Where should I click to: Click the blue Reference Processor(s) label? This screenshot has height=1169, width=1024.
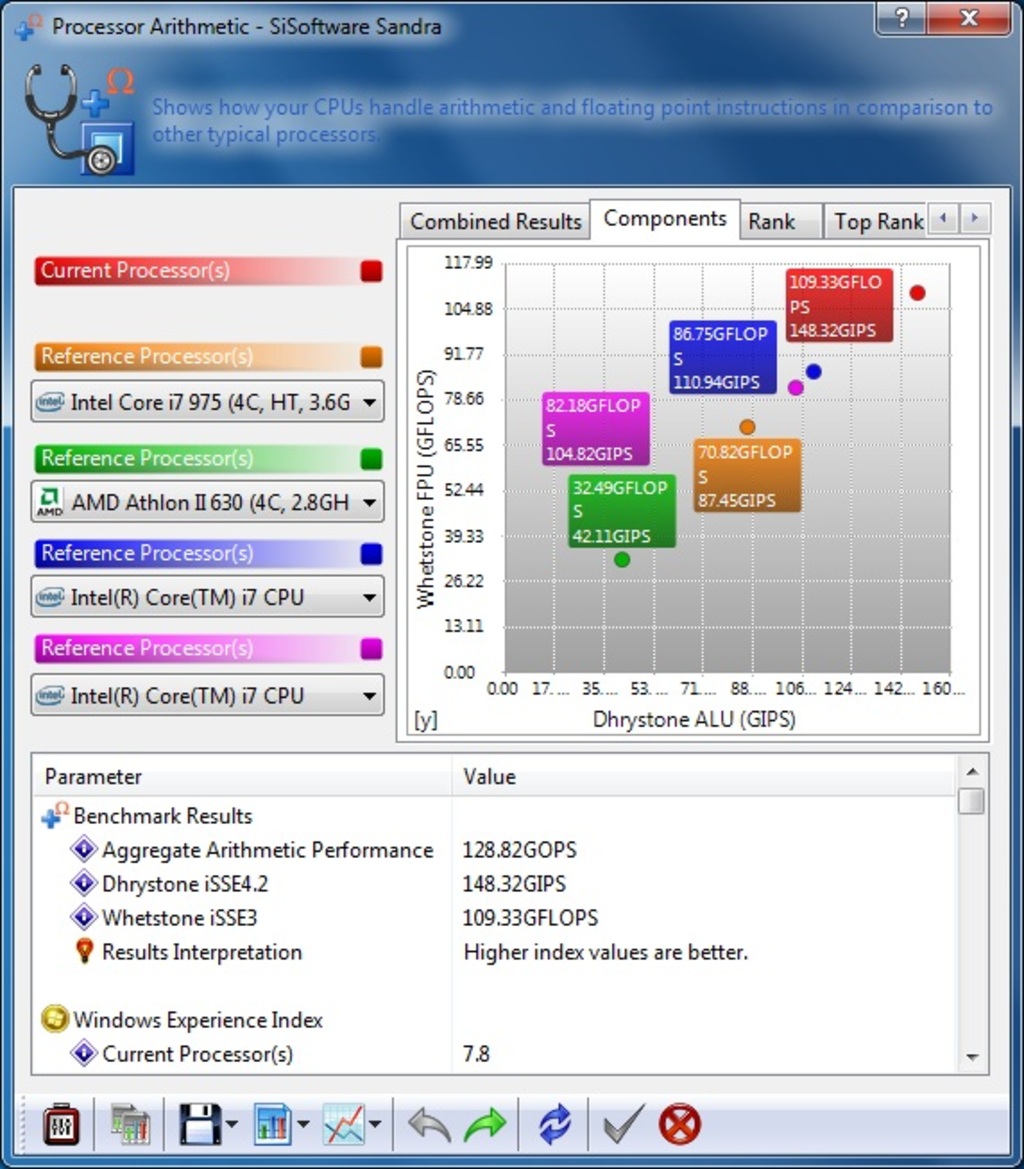[148, 553]
